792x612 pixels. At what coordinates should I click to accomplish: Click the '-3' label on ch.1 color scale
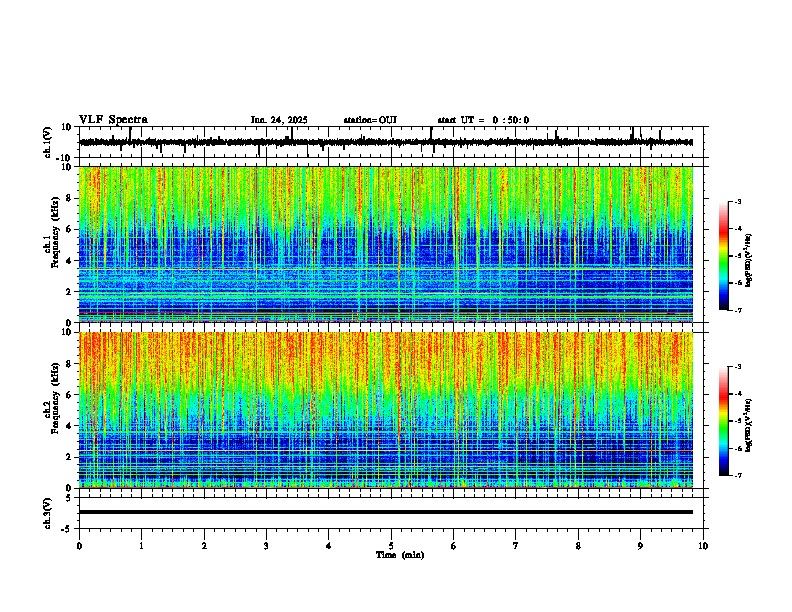738,201
